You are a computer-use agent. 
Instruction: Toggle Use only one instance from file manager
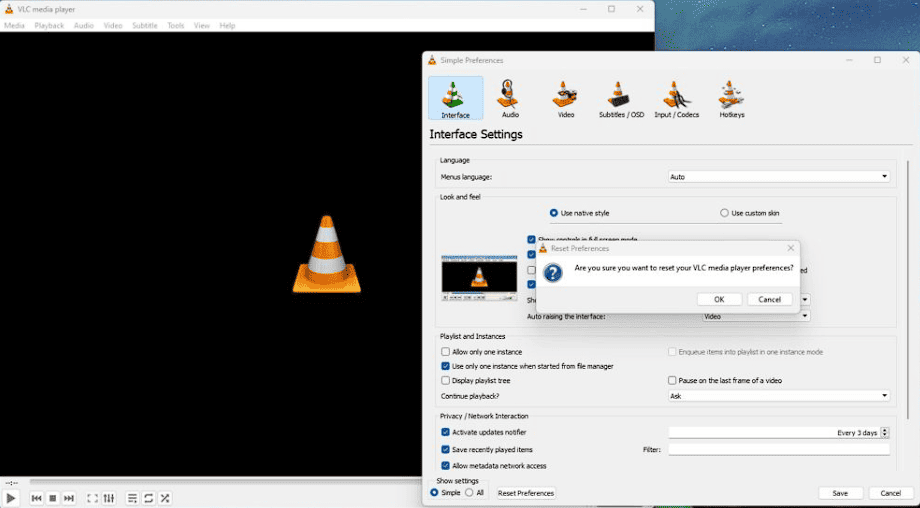coord(445,366)
